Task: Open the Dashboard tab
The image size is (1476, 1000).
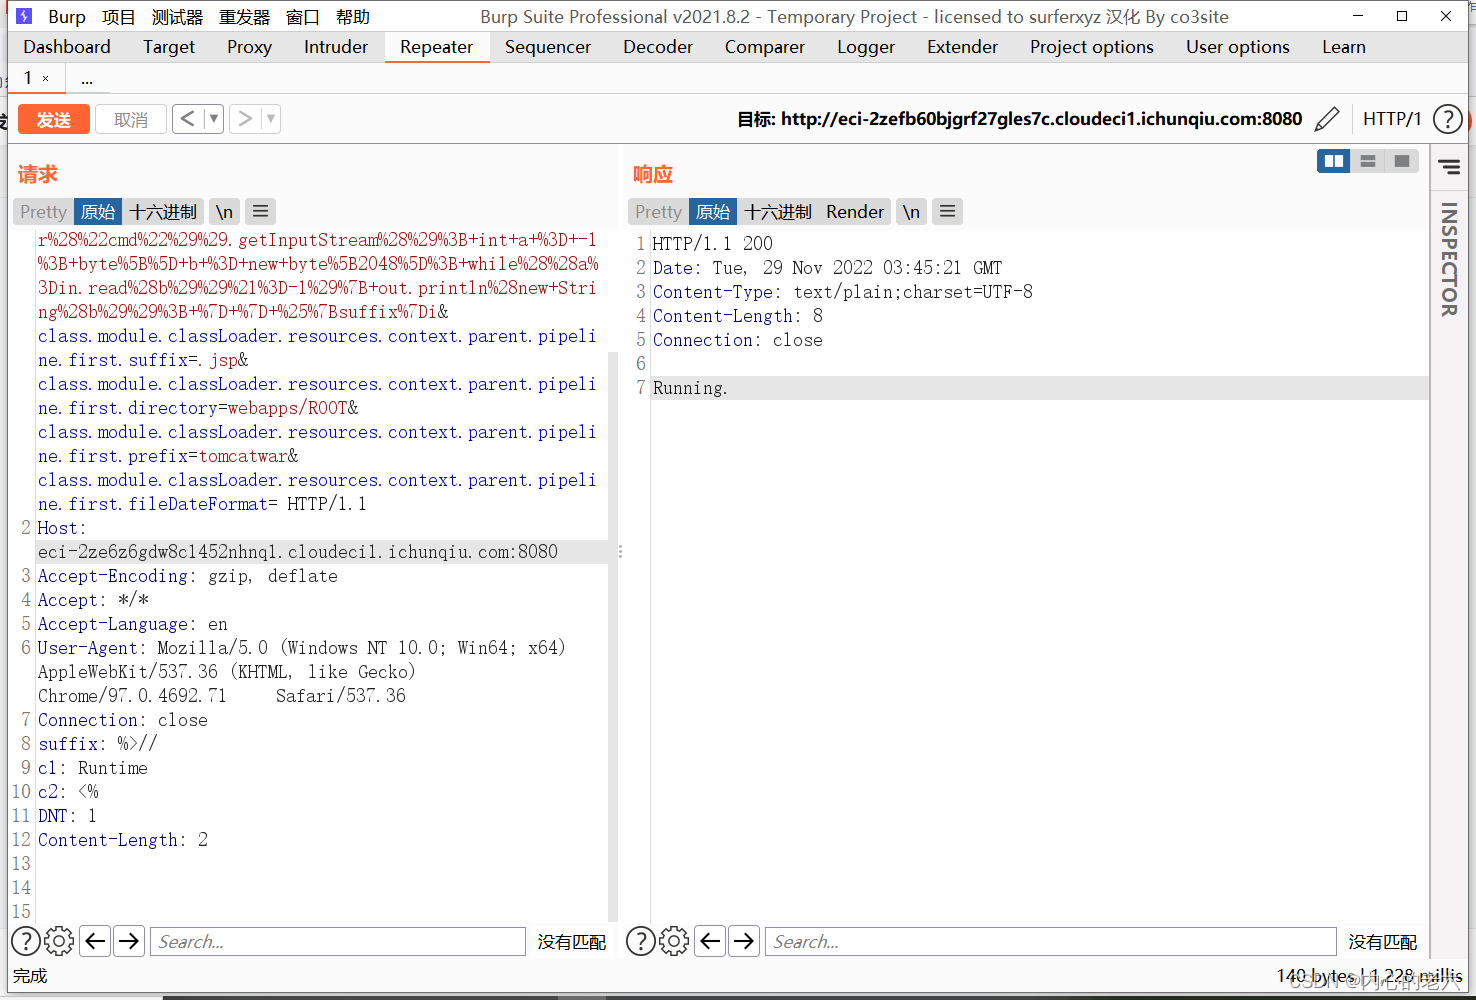Action: (x=67, y=47)
